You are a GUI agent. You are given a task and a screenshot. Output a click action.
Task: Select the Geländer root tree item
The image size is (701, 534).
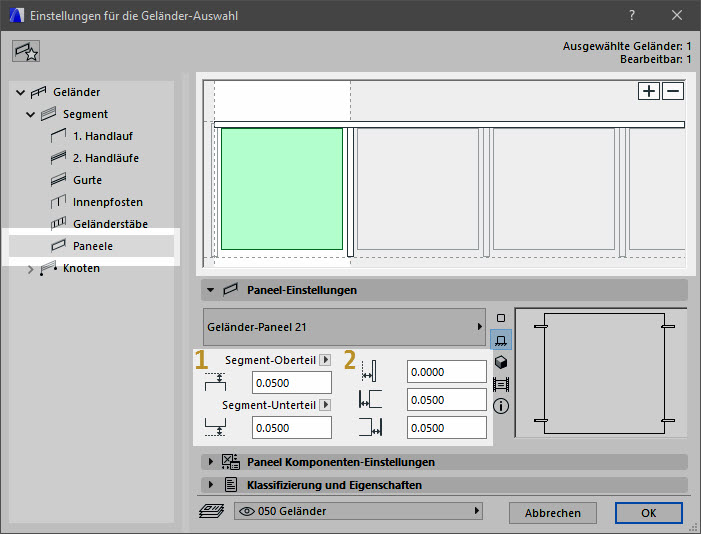tap(76, 92)
